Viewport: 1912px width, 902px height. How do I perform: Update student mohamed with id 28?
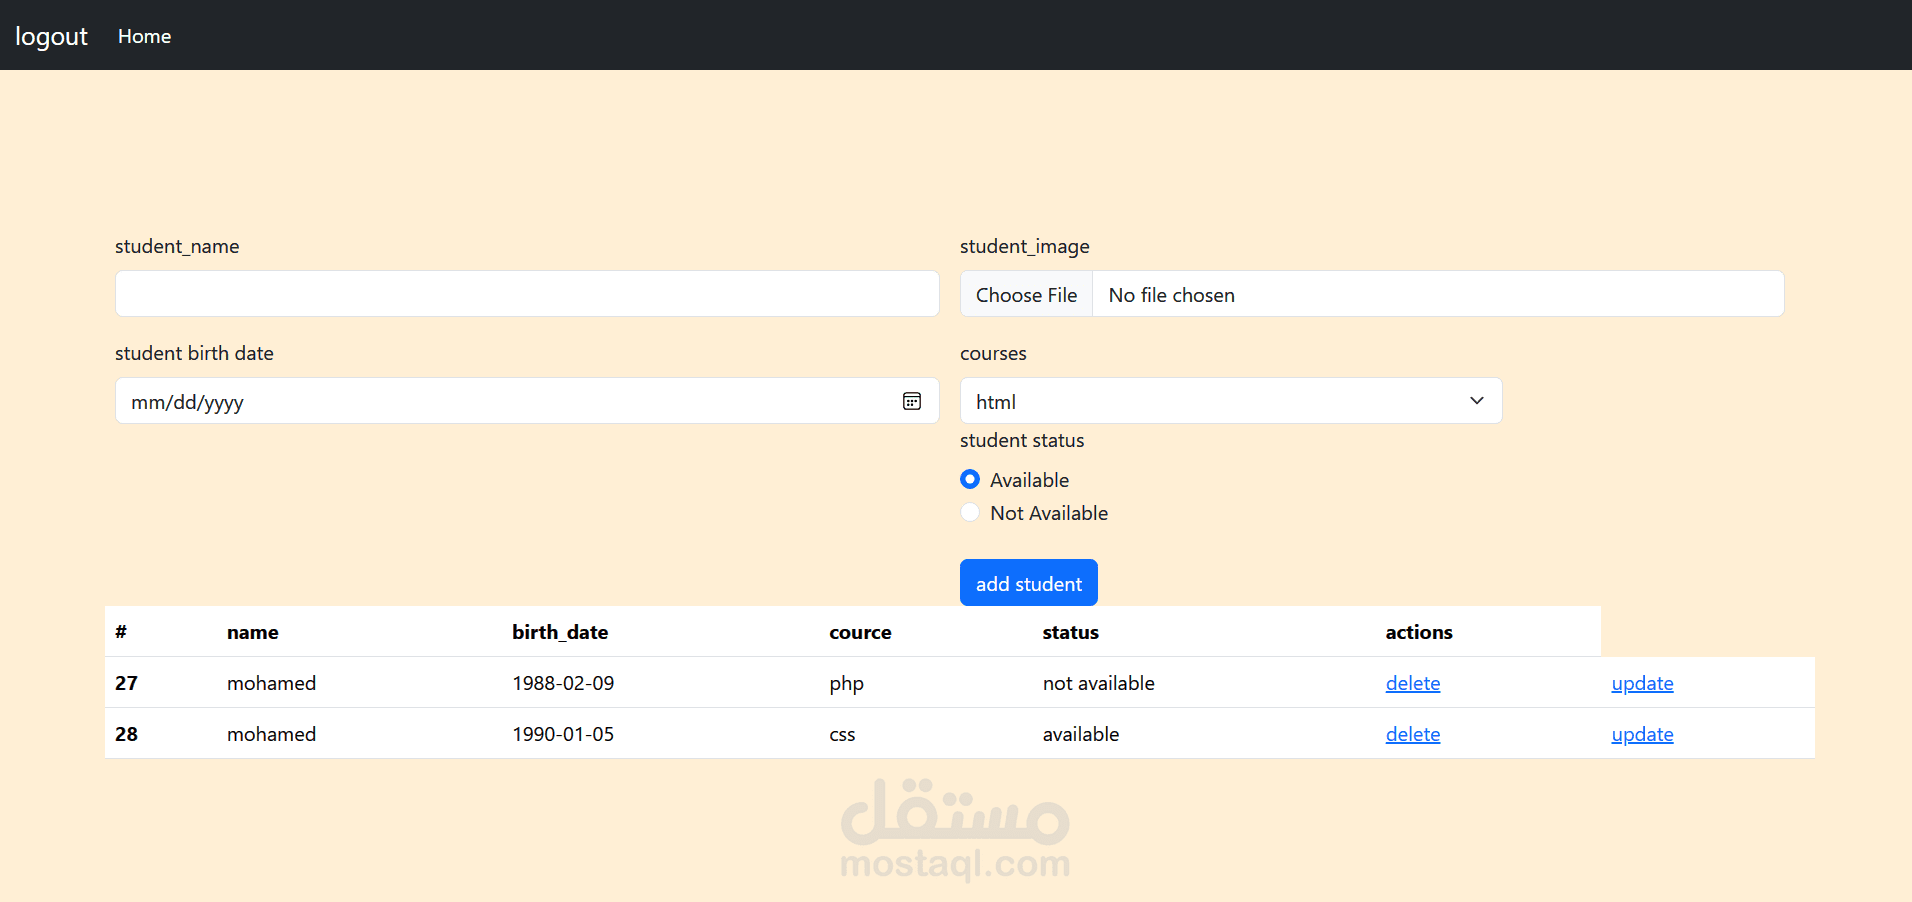(1642, 734)
